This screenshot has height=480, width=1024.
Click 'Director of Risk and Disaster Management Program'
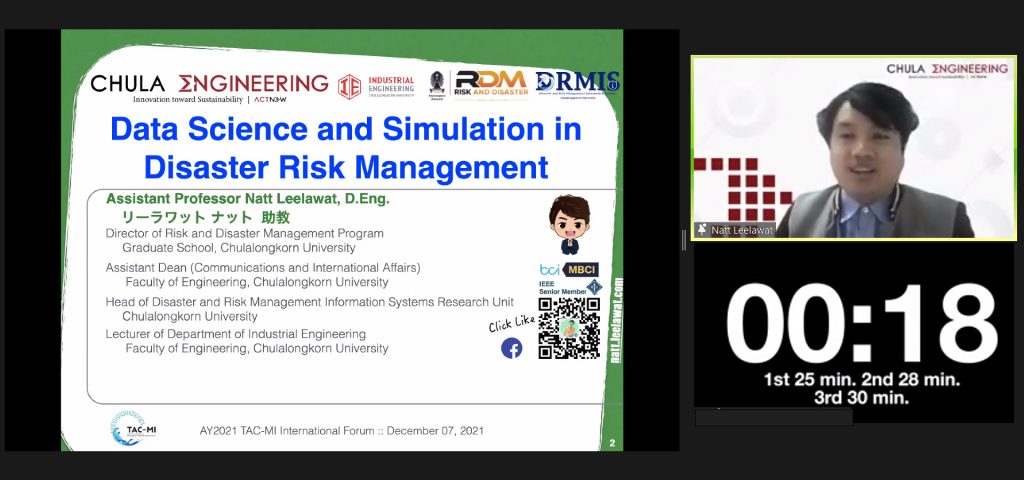[244, 233]
